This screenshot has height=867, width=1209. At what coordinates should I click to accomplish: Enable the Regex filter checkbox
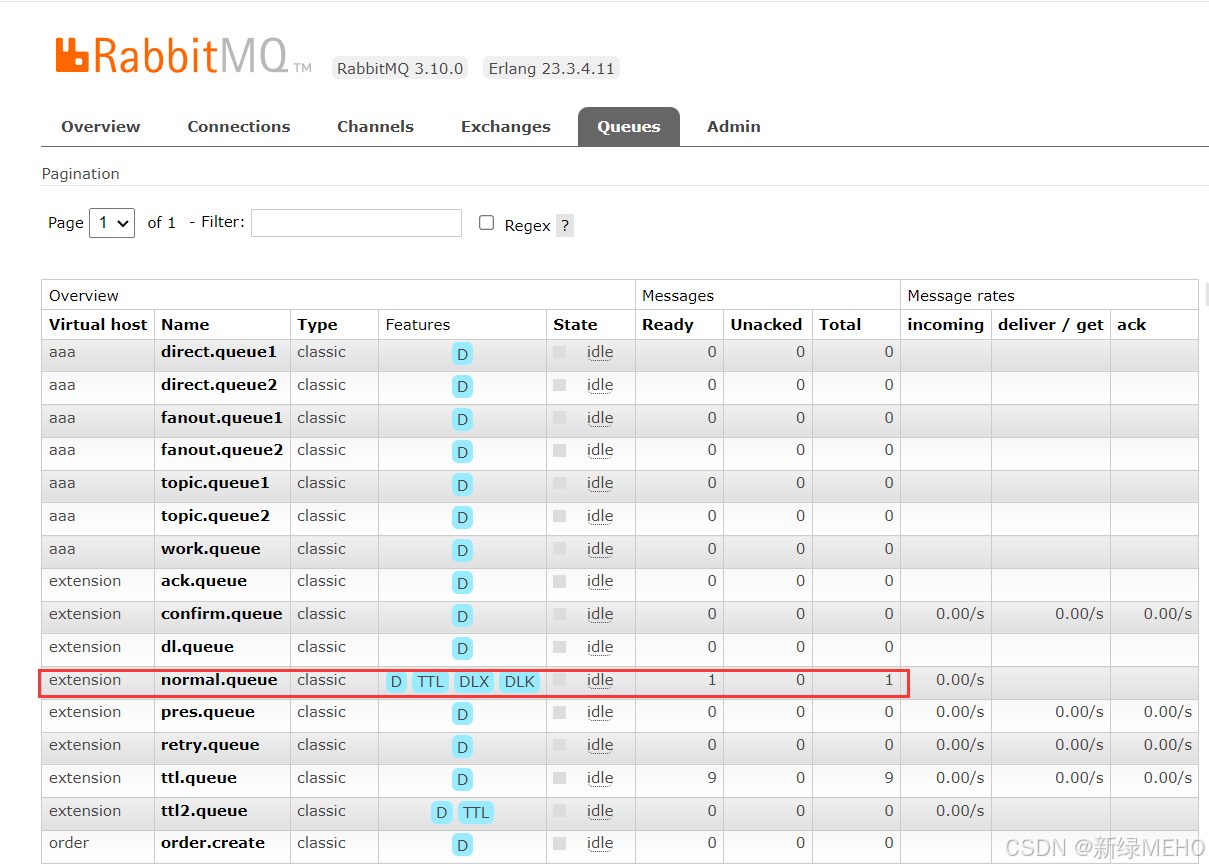[487, 223]
